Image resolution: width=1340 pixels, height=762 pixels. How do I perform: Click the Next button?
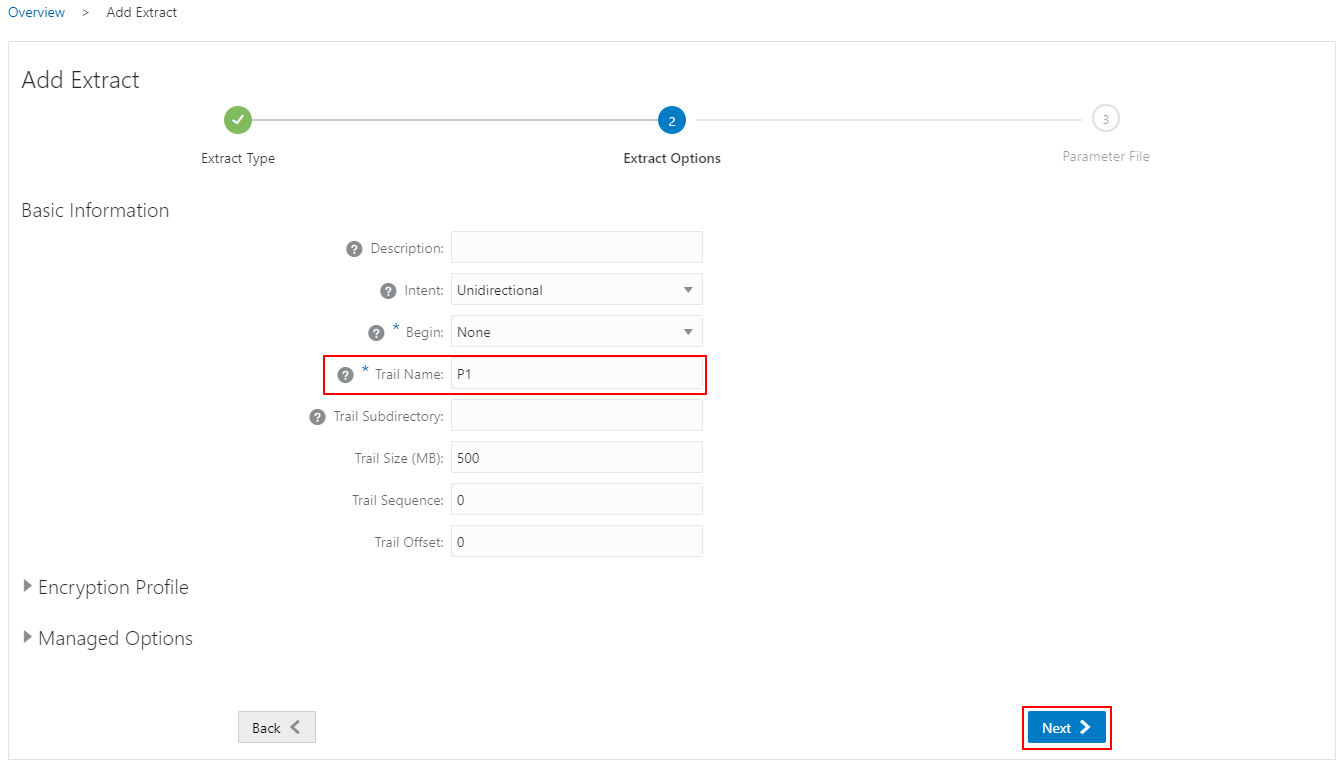1066,728
